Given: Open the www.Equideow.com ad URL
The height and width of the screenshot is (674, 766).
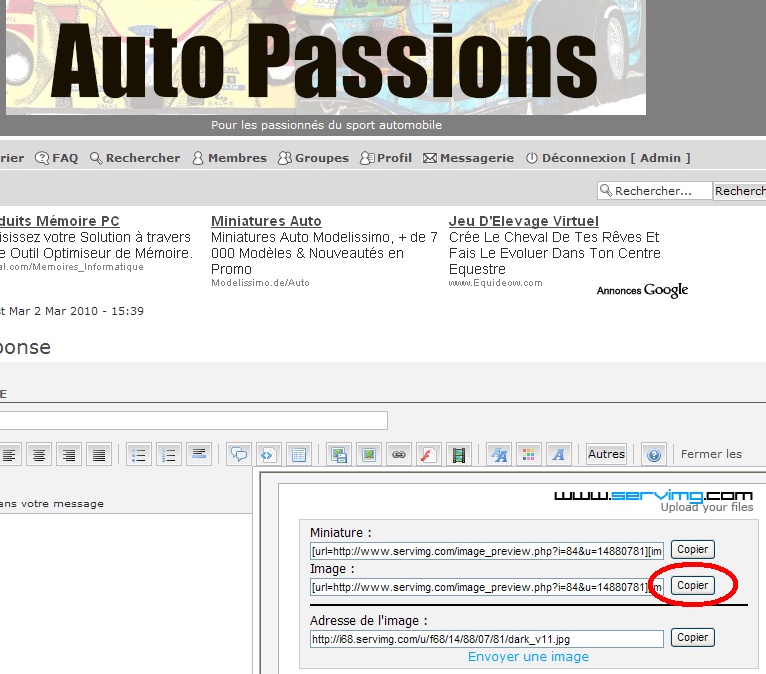Looking at the screenshot, I should click(x=495, y=283).
